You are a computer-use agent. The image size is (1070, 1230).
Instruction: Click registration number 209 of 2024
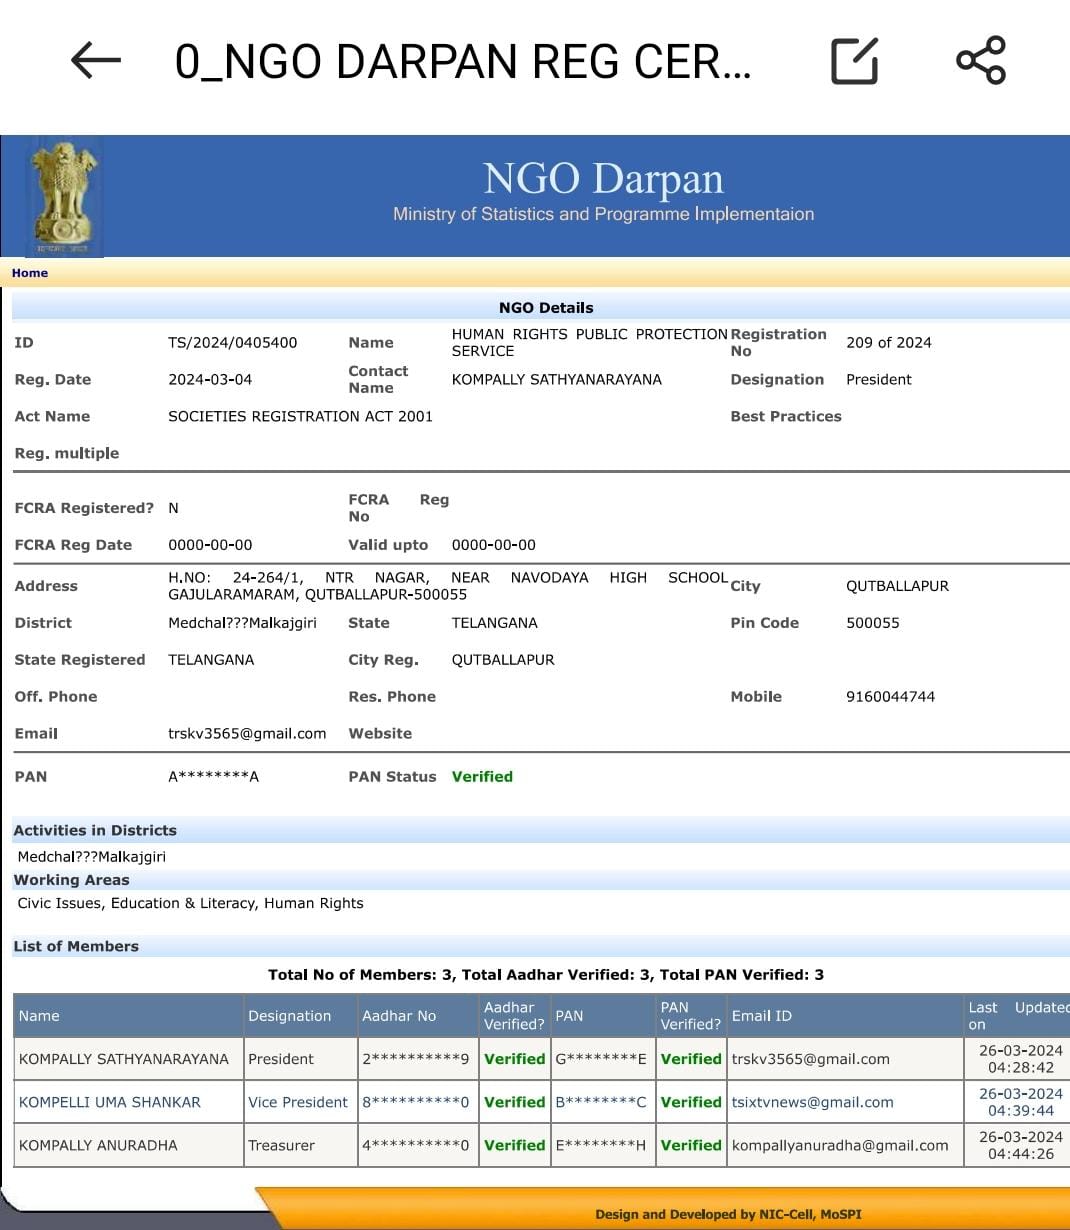pyautogui.click(x=888, y=343)
